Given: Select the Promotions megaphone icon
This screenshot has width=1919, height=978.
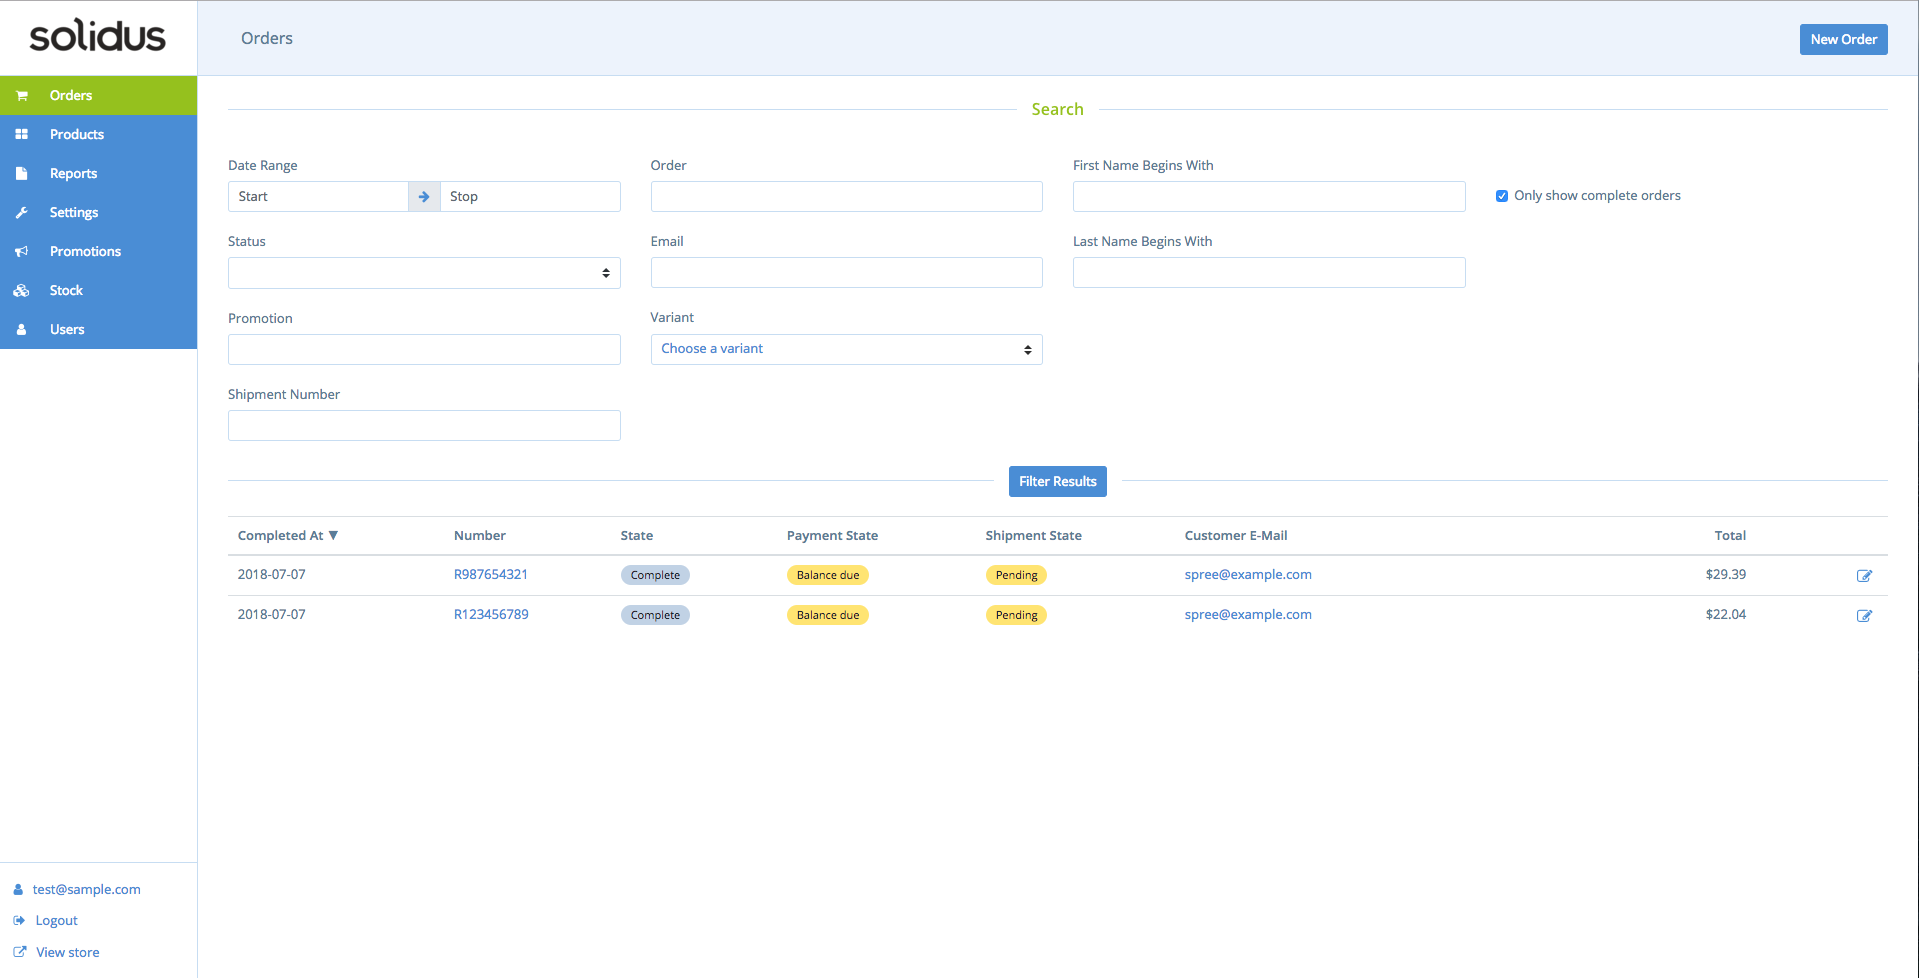Looking at the screenshot, I should [x=22, y=251].
